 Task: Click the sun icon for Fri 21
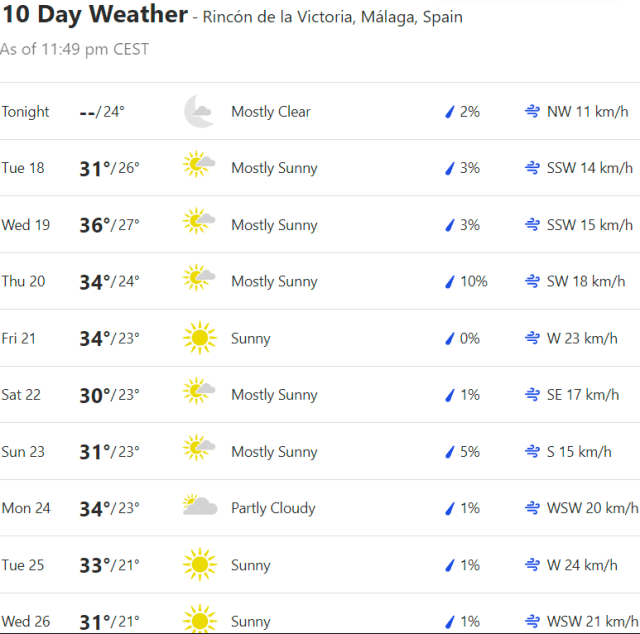199,338
